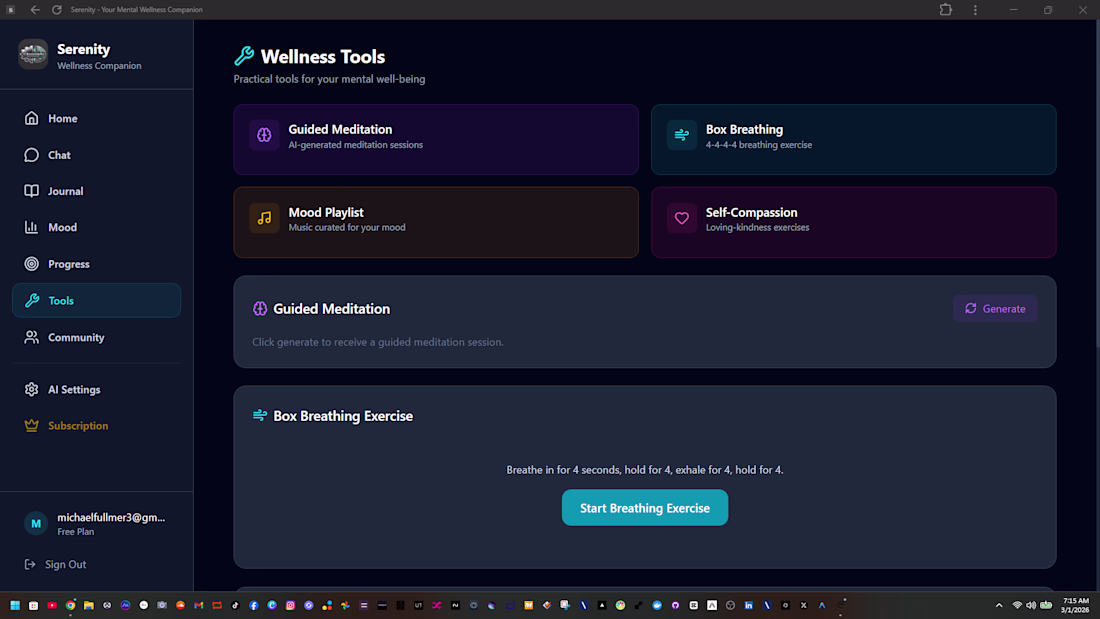Screen dimensions: 1100x619
Task: Click the Free Plan label
Action: pos(76,532)
